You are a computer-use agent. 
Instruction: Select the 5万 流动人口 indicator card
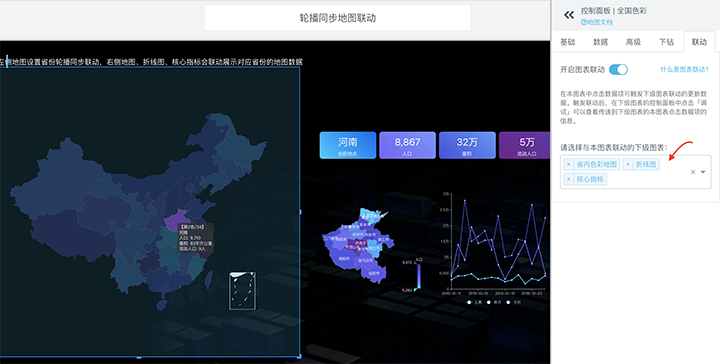524,146
